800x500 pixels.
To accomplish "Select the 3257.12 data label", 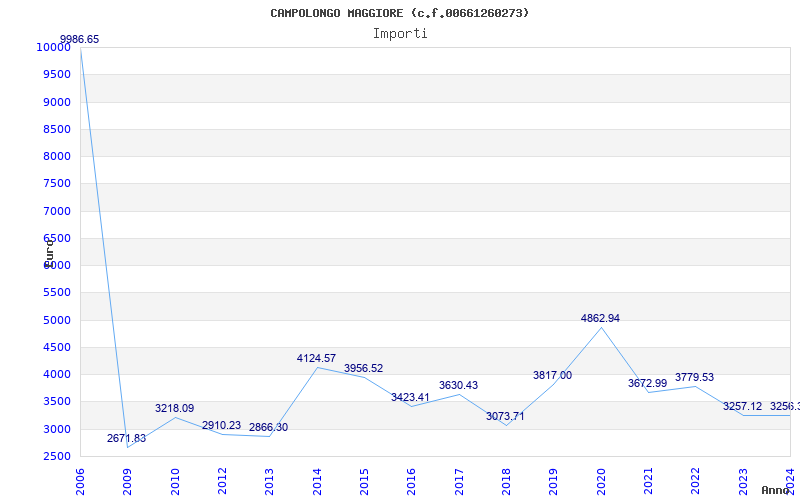I will click(x=742, y=407).
